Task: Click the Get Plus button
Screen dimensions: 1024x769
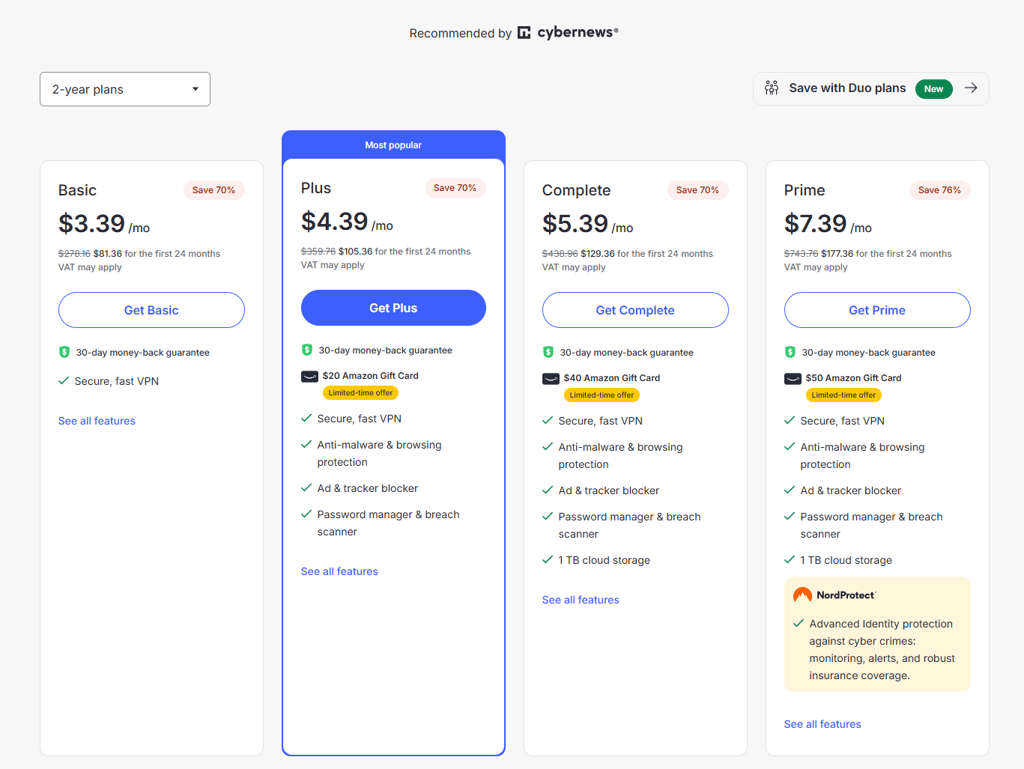Action: 393,308
